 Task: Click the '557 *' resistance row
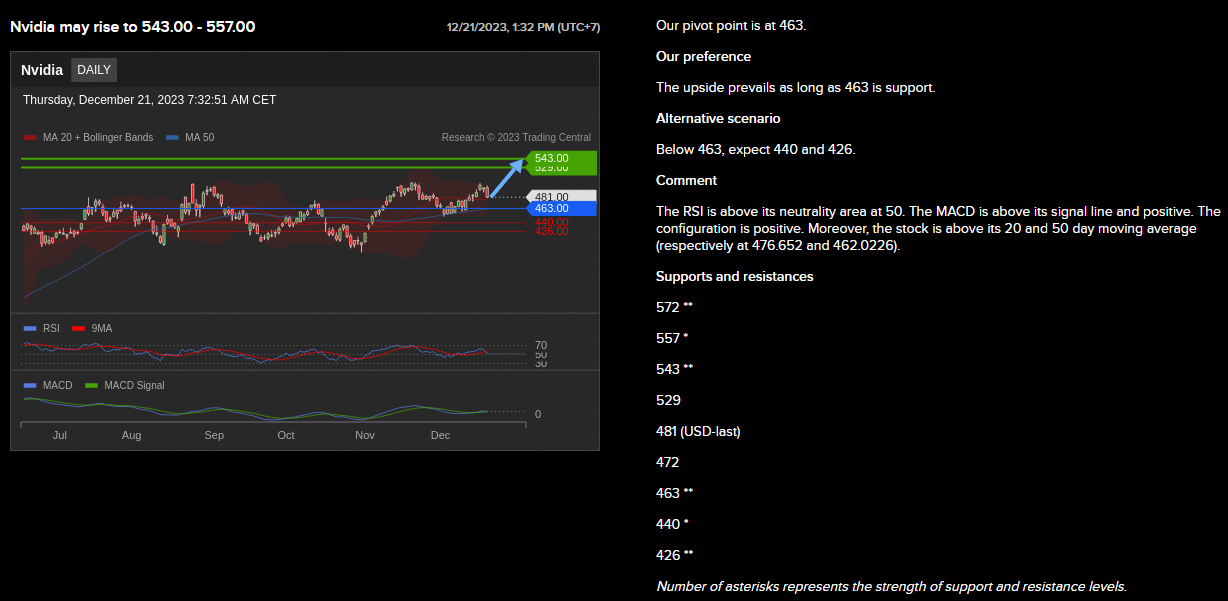[672, 338]
